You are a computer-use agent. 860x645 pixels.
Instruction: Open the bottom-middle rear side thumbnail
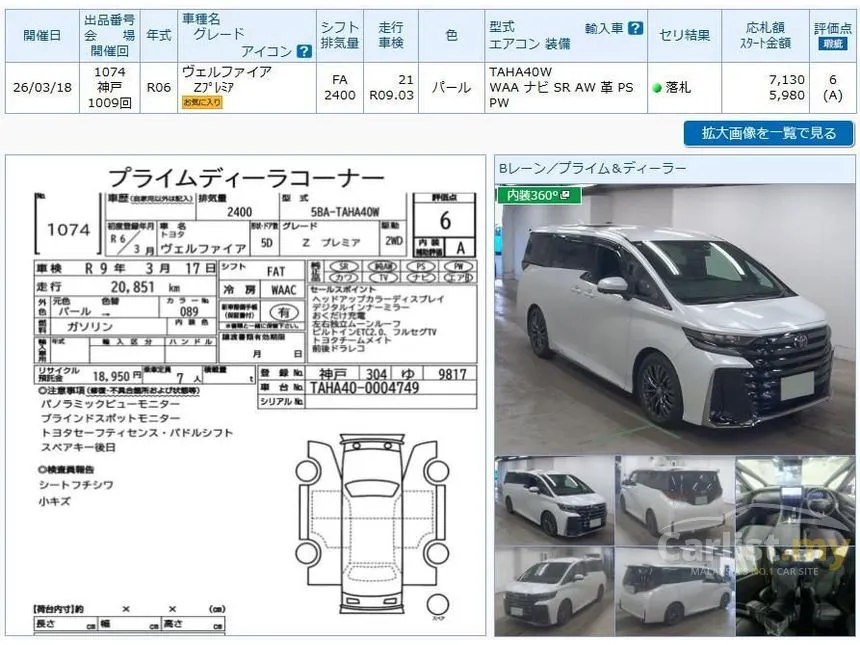(x=675, y=591)
